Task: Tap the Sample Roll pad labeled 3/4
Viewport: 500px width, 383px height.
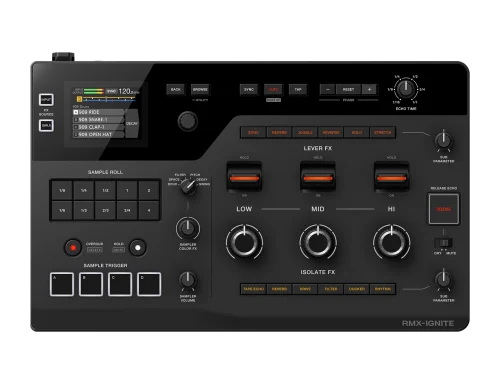Action: (x=127, y=210)
